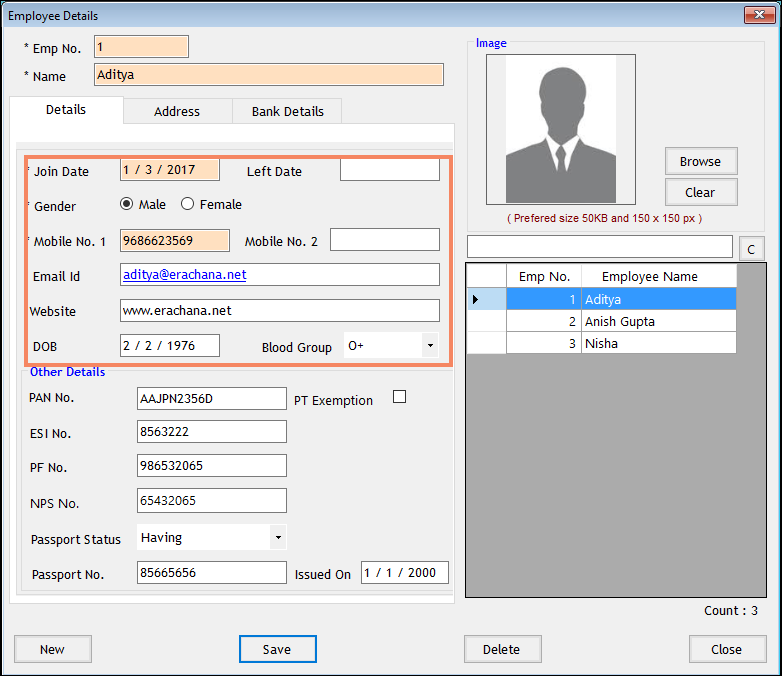Click the Issued On date field
Image resolution: width=782 pixels, height=676 pixels.
point(404,572)
